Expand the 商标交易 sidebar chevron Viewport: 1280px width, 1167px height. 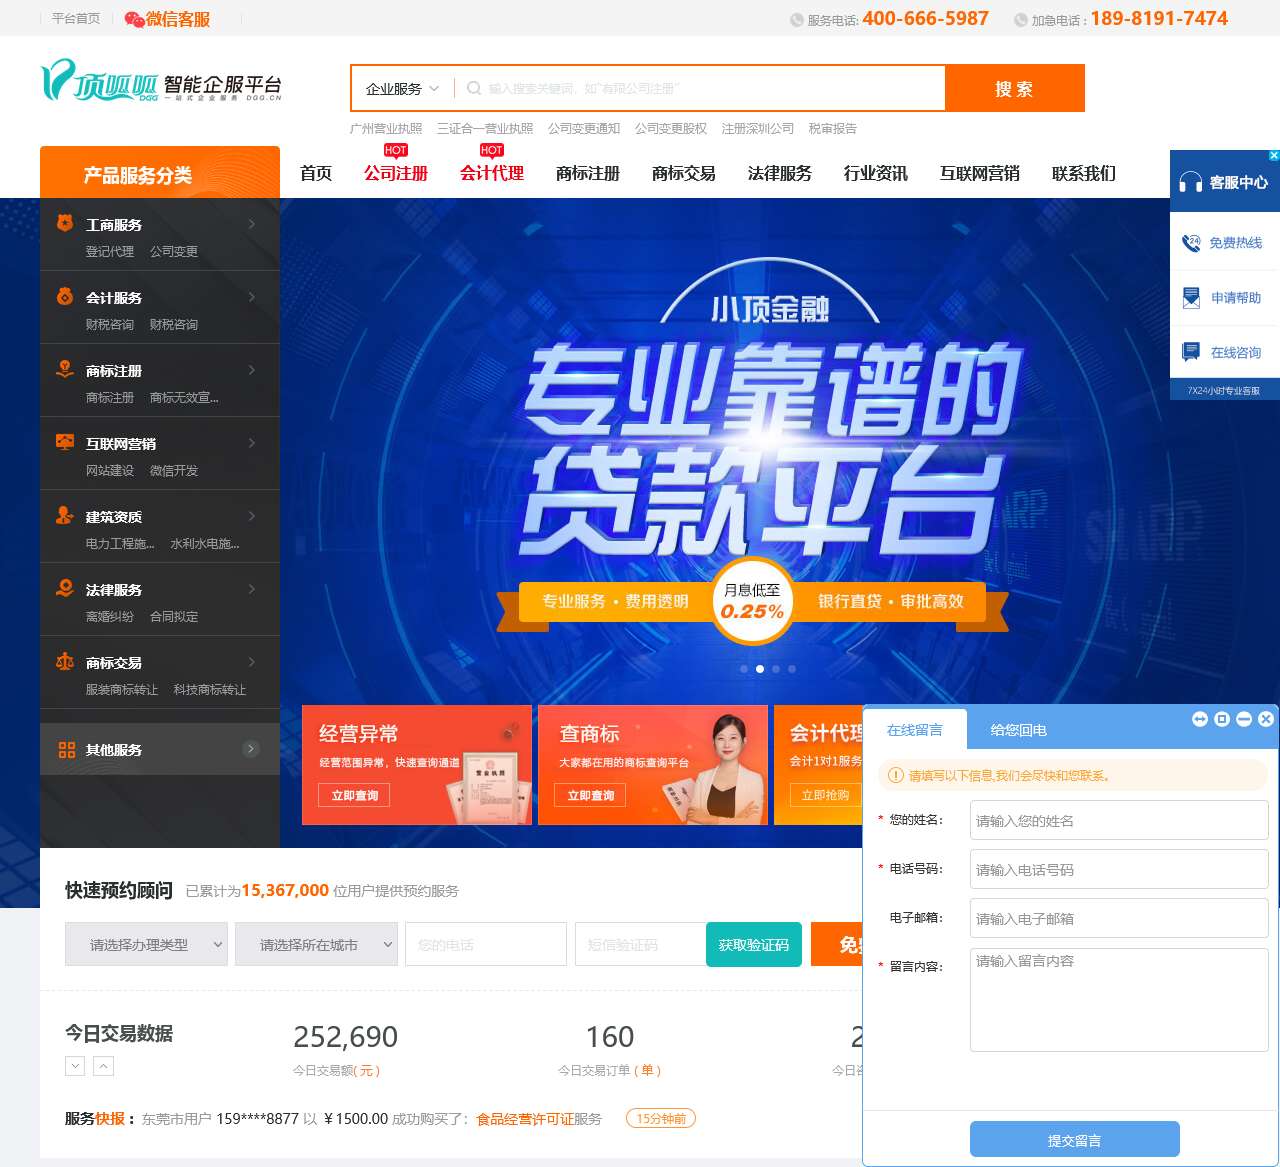[251, 662]
